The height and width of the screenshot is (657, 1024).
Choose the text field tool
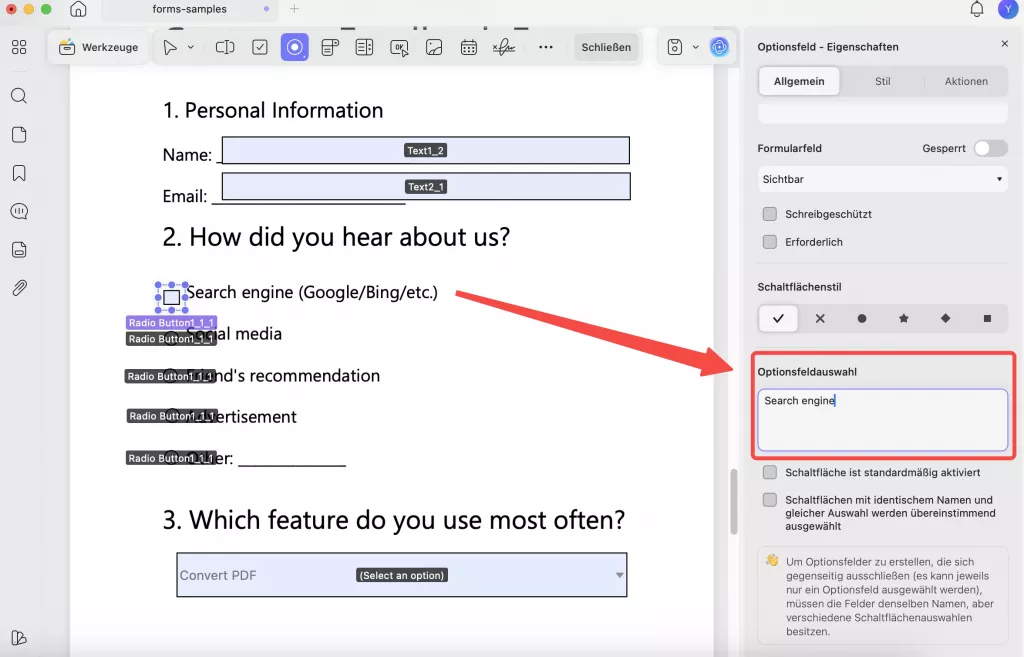click(x=225, y=47)
